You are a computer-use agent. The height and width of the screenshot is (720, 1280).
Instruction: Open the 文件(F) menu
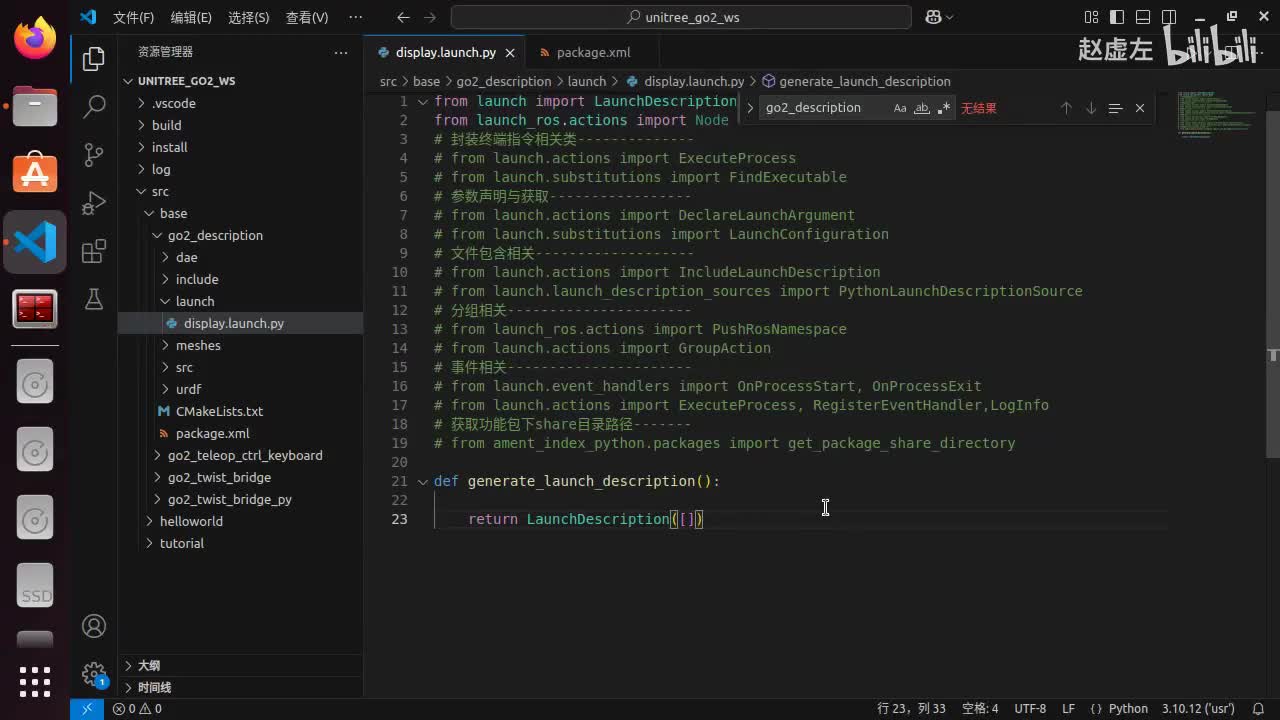tap(133, 17)
